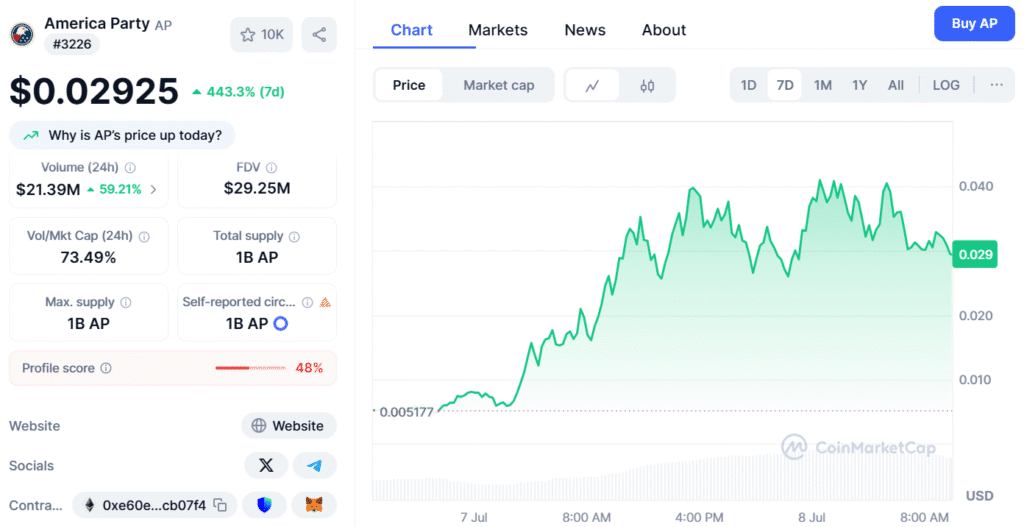The height and width of the screenshot is (527, 1024).
Task: Click the blue circulating supply ring icon
Action: (x=281, y=323)
